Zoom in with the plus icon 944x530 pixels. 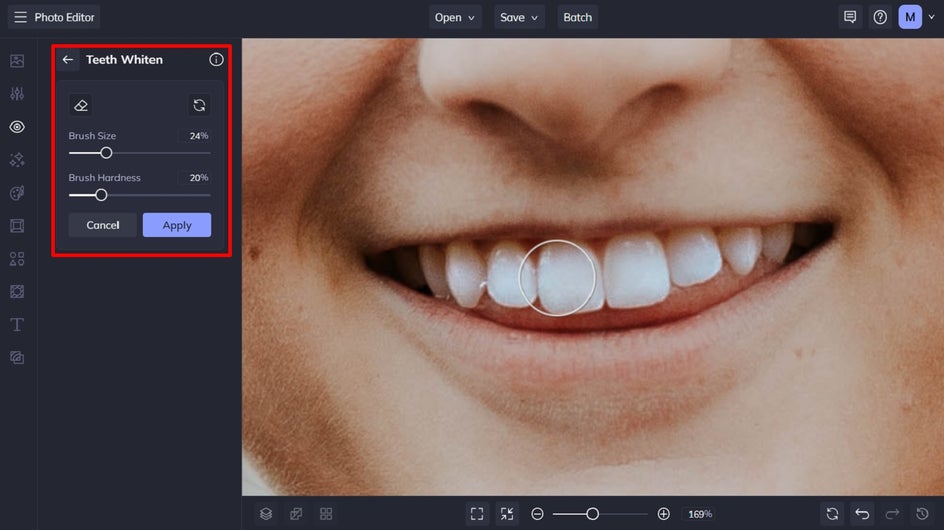(x=663, y=514)
